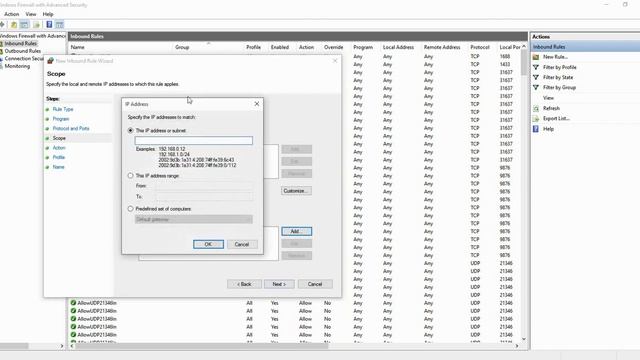Select 'This IP address or subnet' radio

[x=130, y=131]
